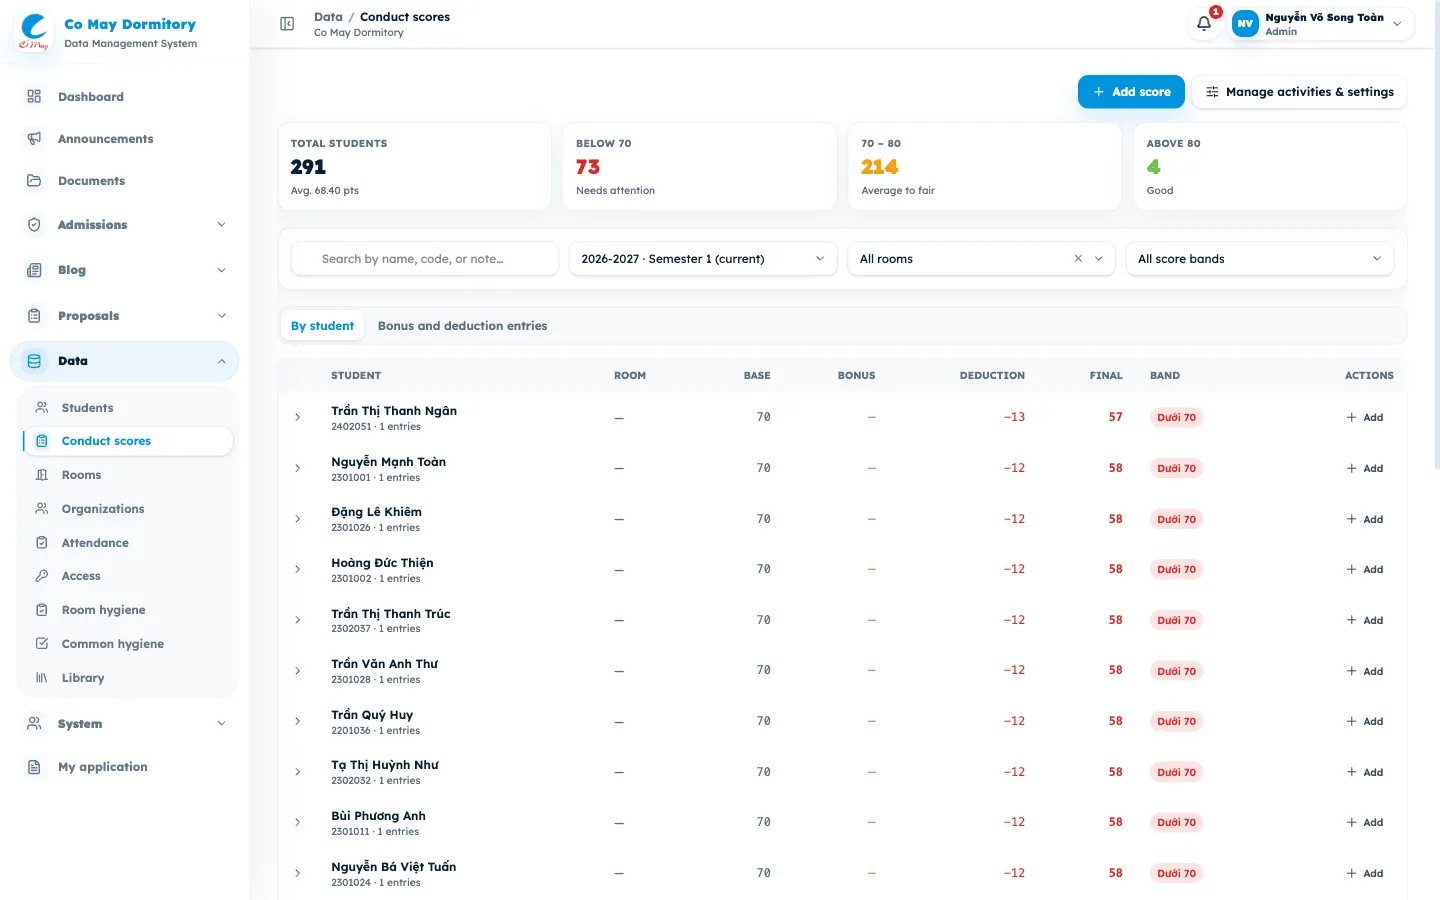Open the semester dropdown
The height and width of the screenshot is (900, 1440).
coord(703,259)
